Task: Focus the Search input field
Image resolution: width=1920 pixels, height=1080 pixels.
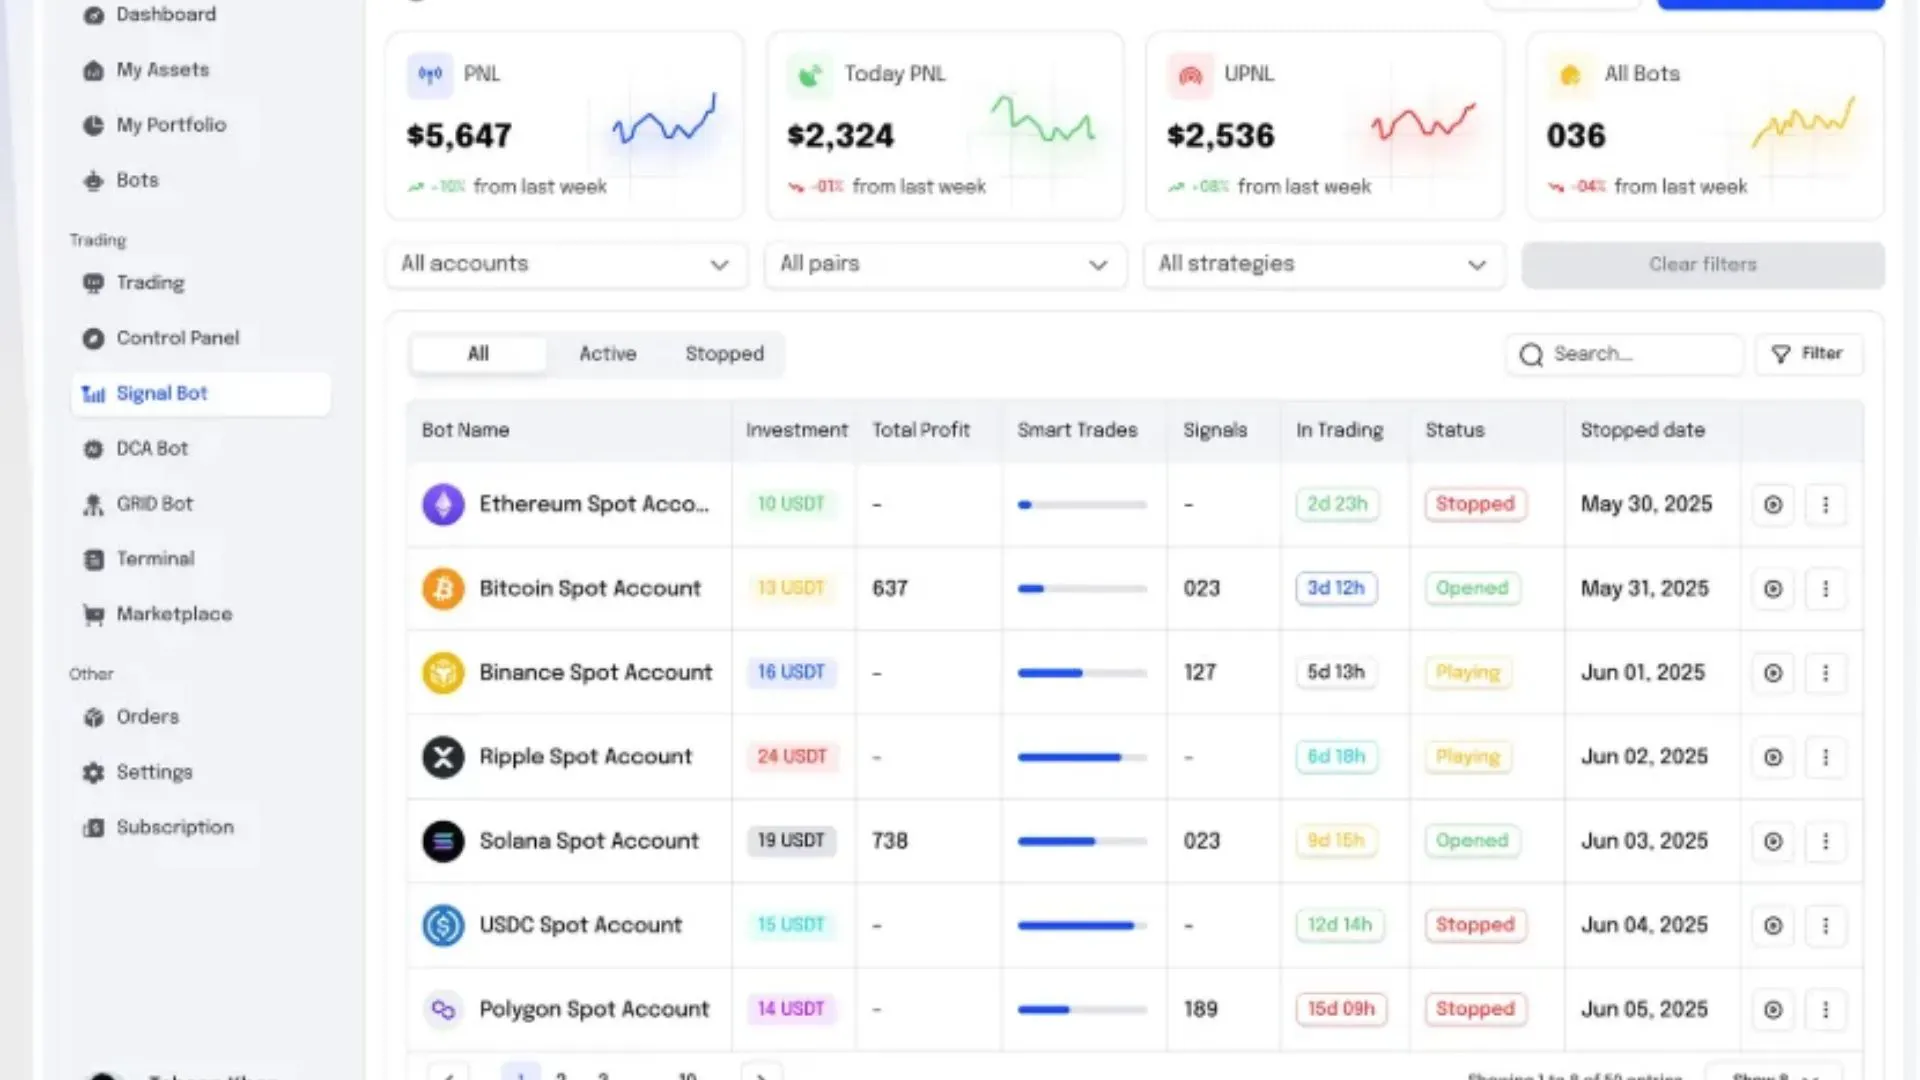Action: (1624, 354)
